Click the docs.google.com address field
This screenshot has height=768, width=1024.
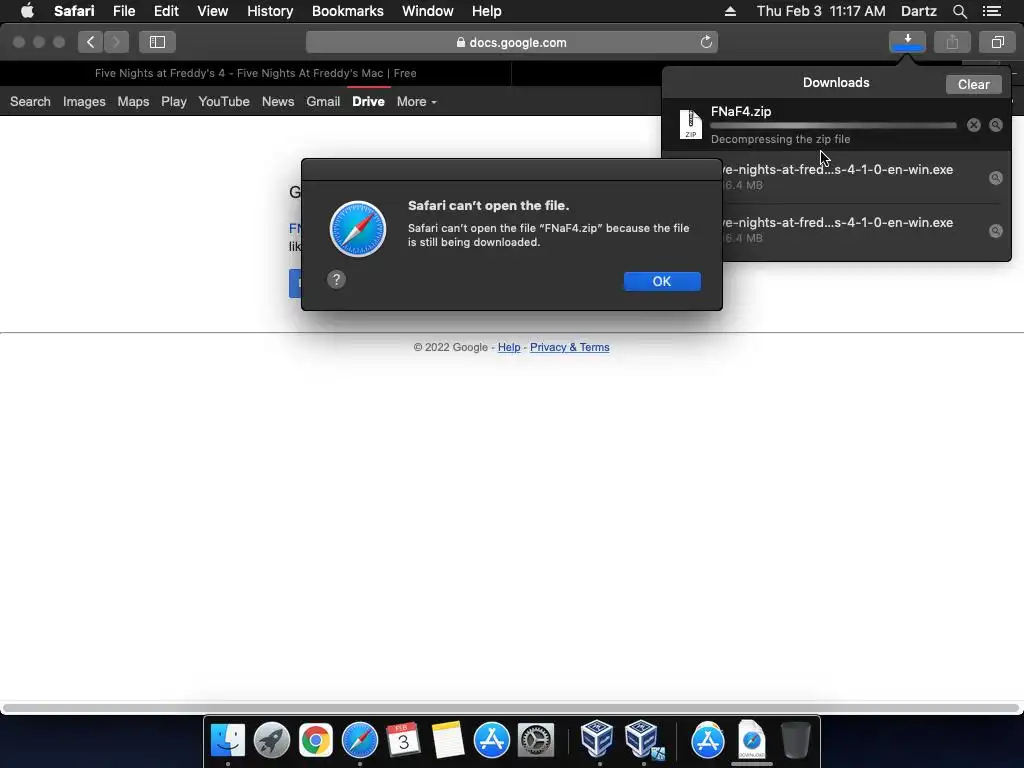(x=511, y=42)
